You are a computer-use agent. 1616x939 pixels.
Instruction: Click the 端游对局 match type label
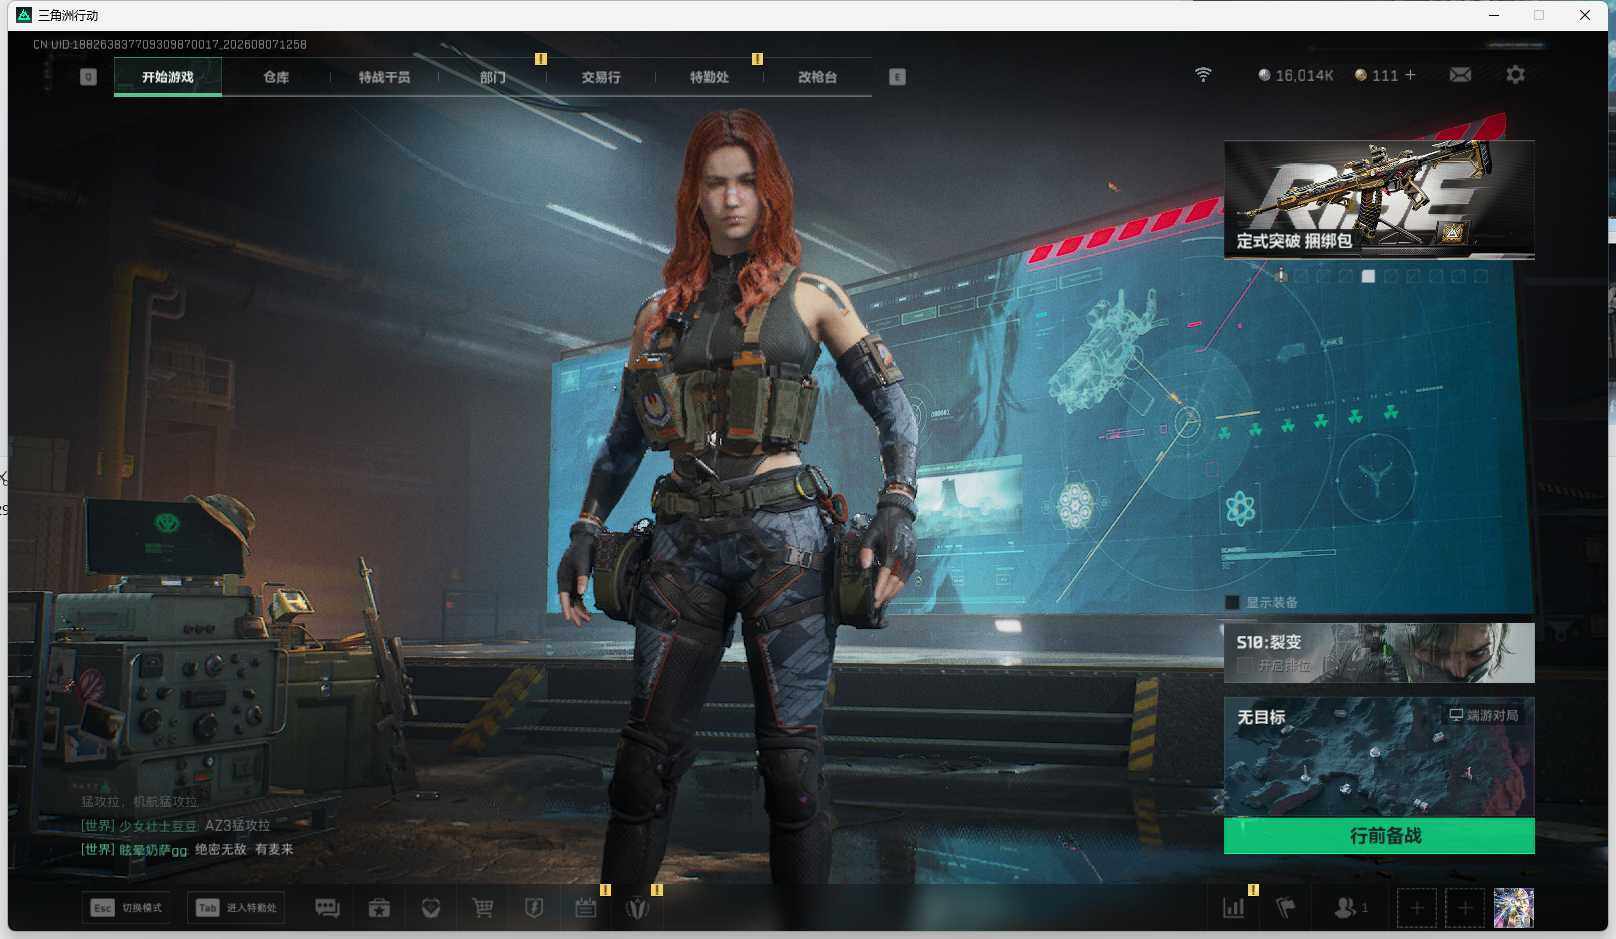(1484, 715)
